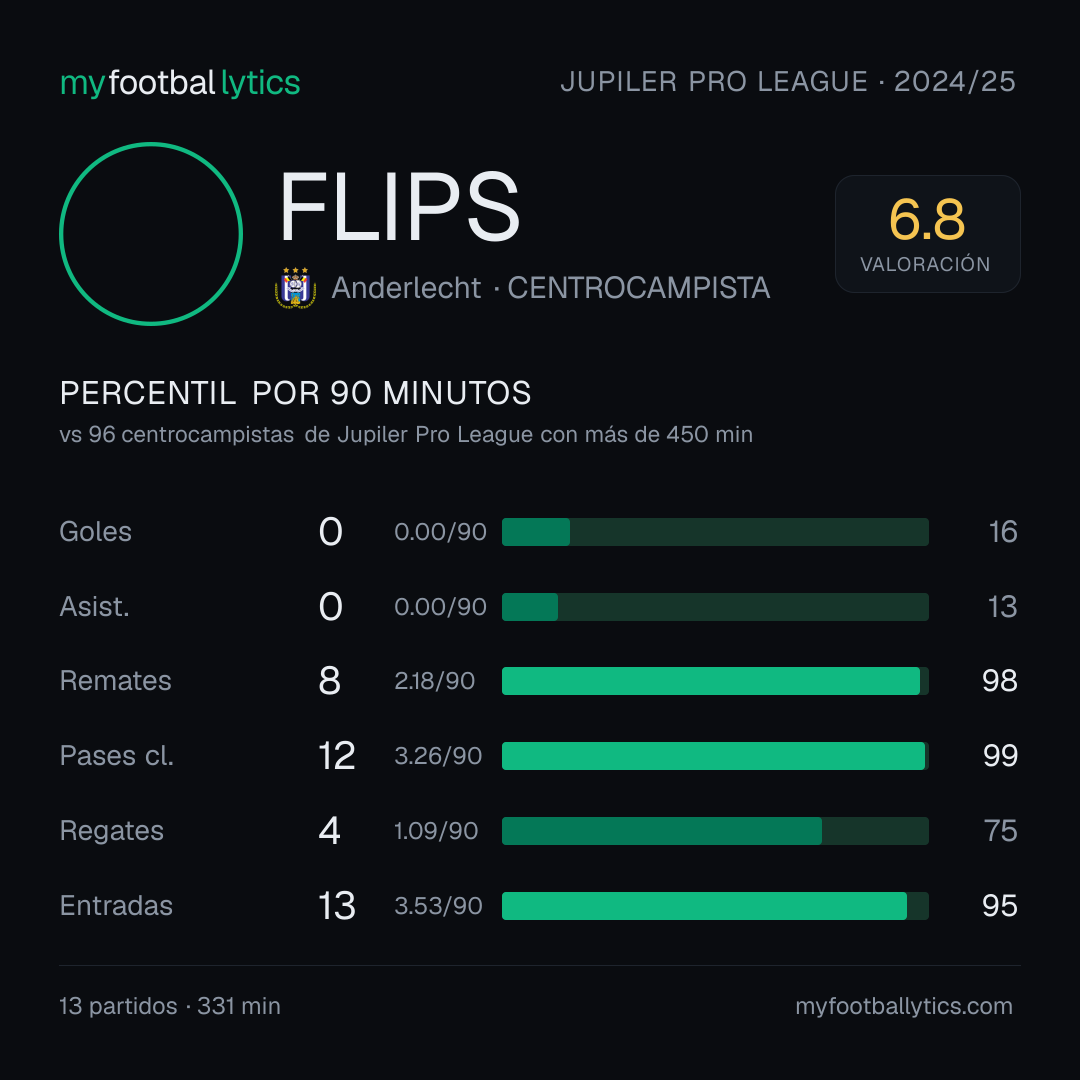
Task: Click the Percentil por 90 minutos title
Action: [x=295, y=393]
